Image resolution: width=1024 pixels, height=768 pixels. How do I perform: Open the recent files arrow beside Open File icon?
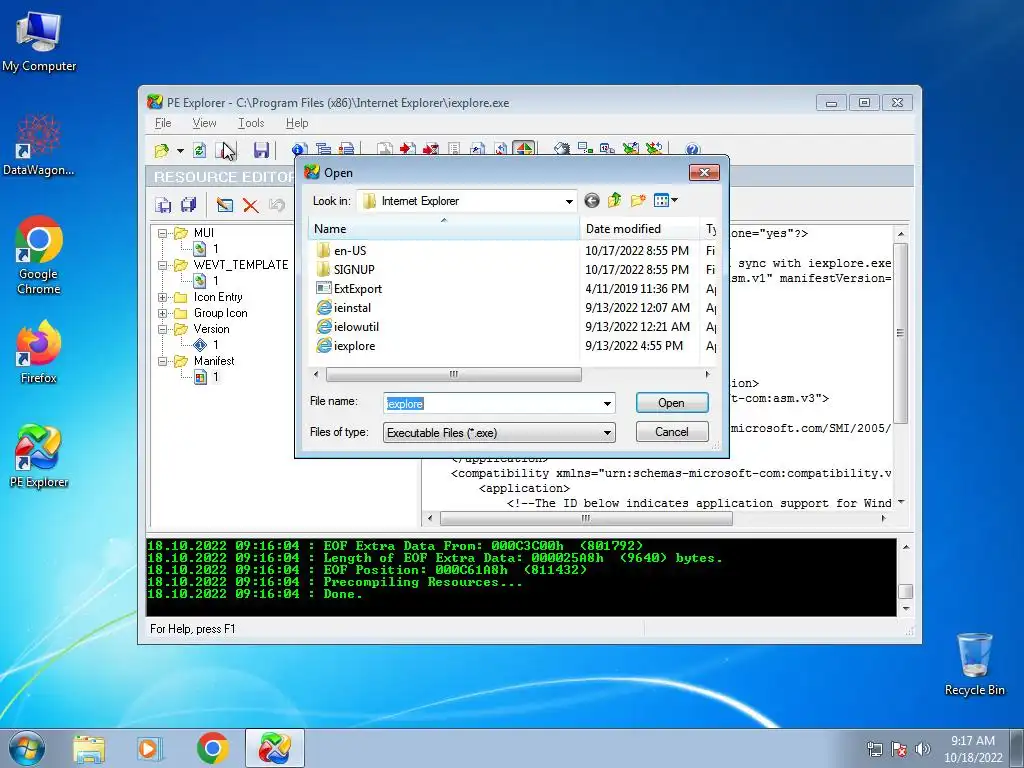(180, 151)
